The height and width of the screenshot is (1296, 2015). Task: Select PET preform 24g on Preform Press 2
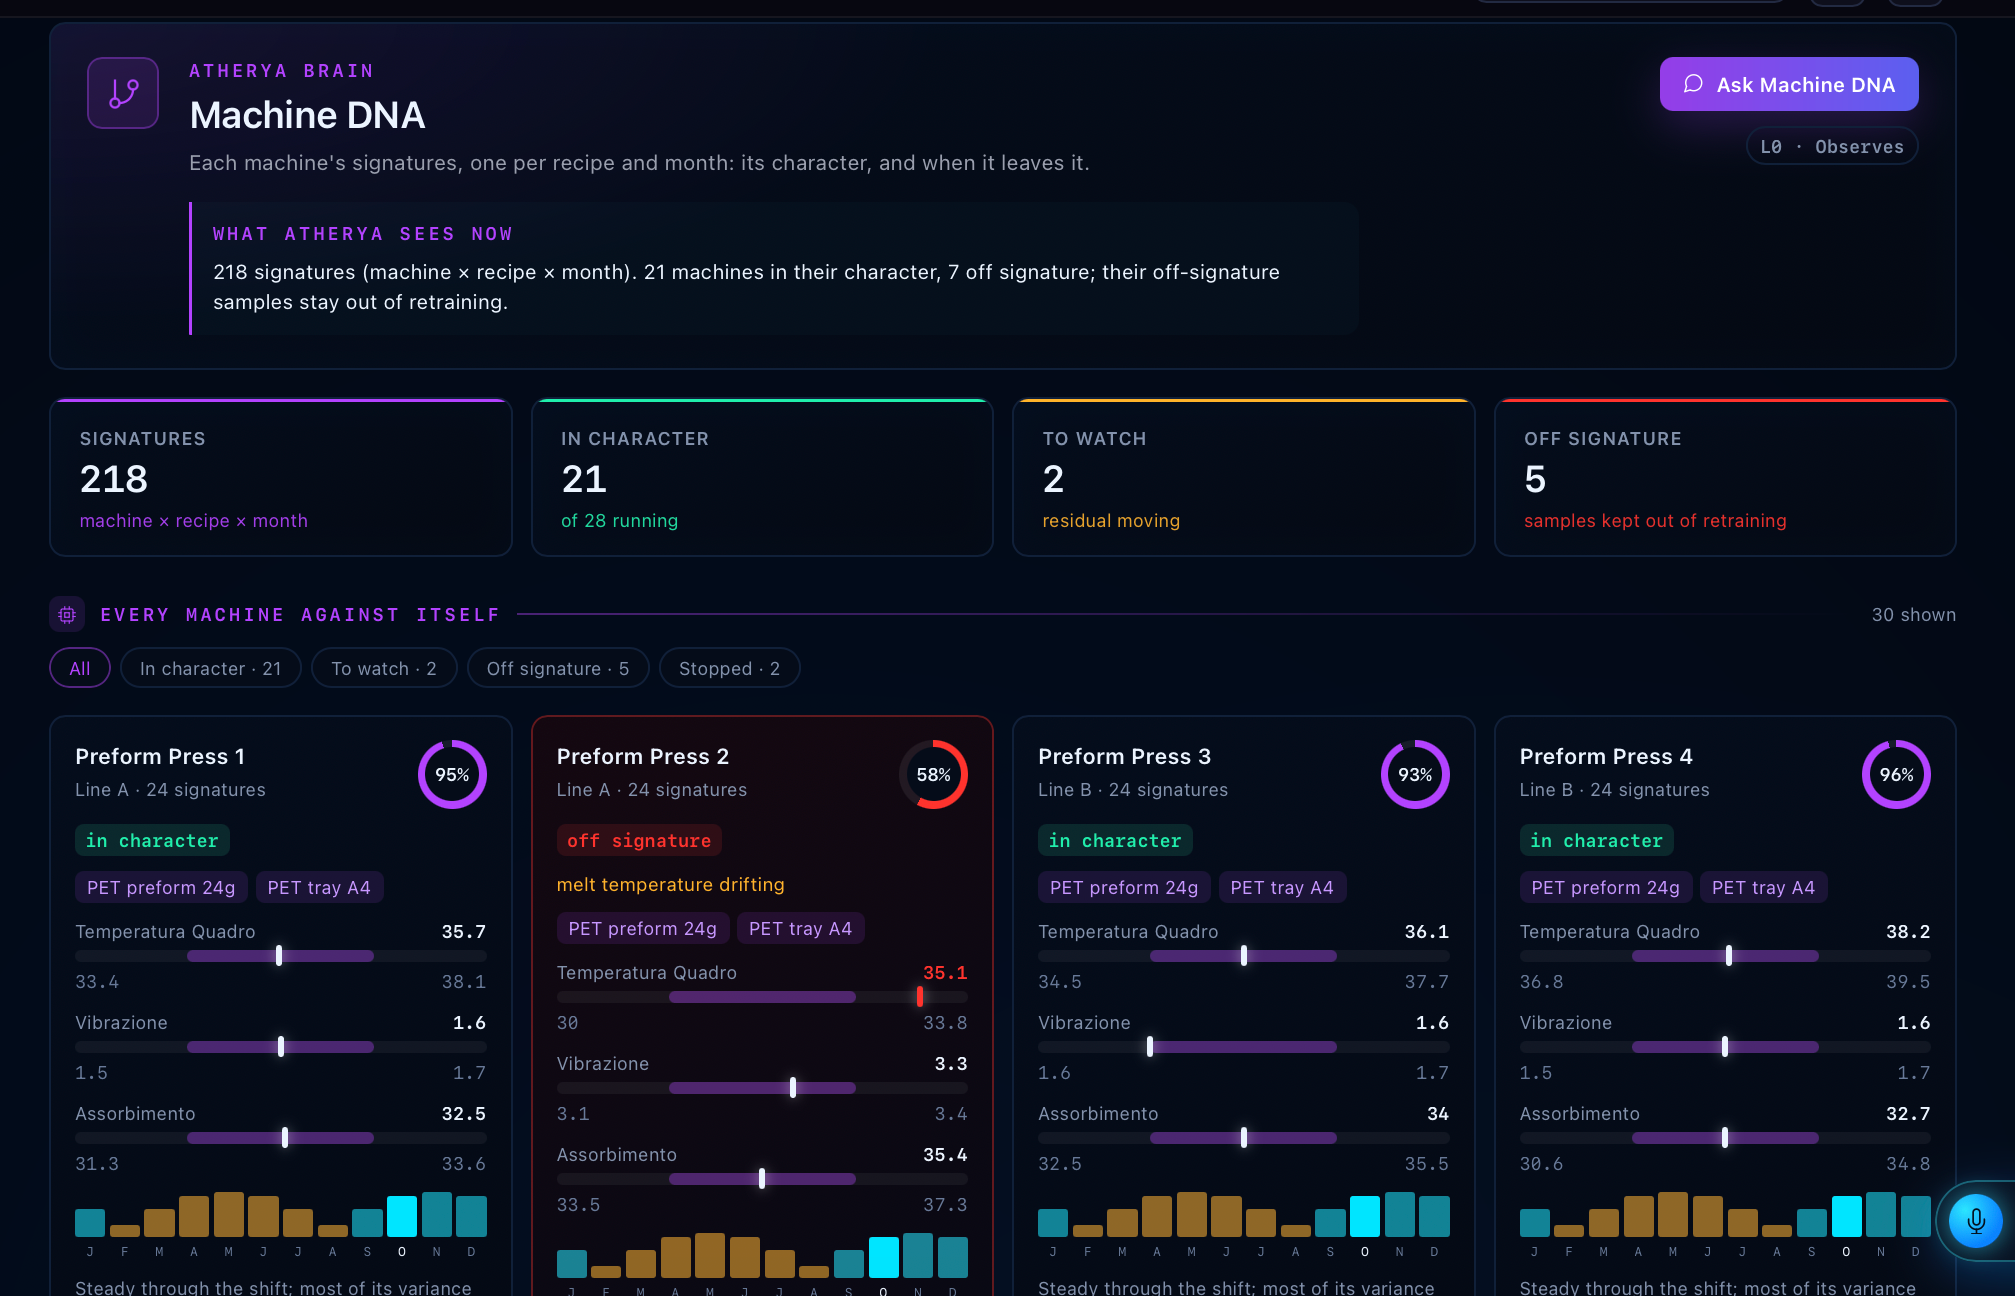[x=643, y=928]
